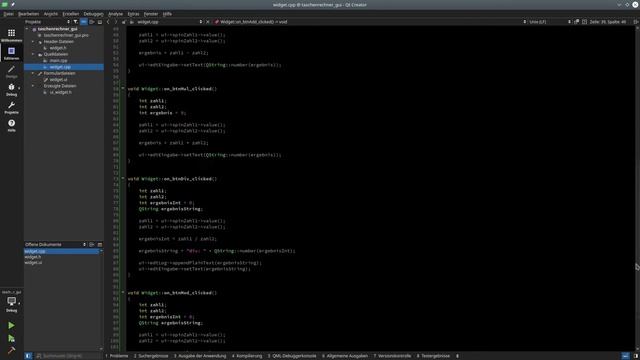Fold the on_btnMod_clicked function
The height and width of the screenshot is (360, 640).
click(123, 293)
